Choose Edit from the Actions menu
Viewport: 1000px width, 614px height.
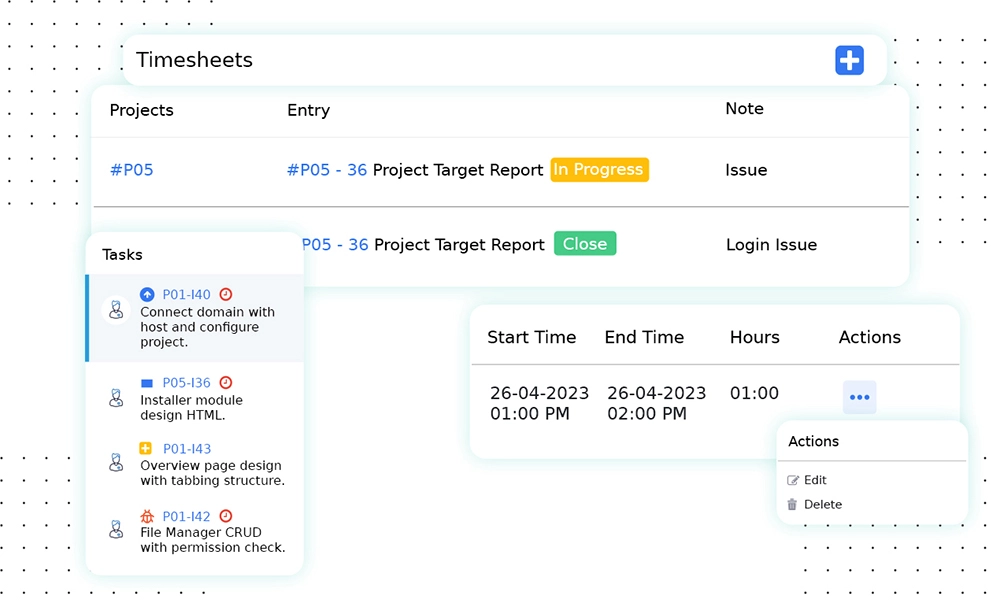coord(814,480)
